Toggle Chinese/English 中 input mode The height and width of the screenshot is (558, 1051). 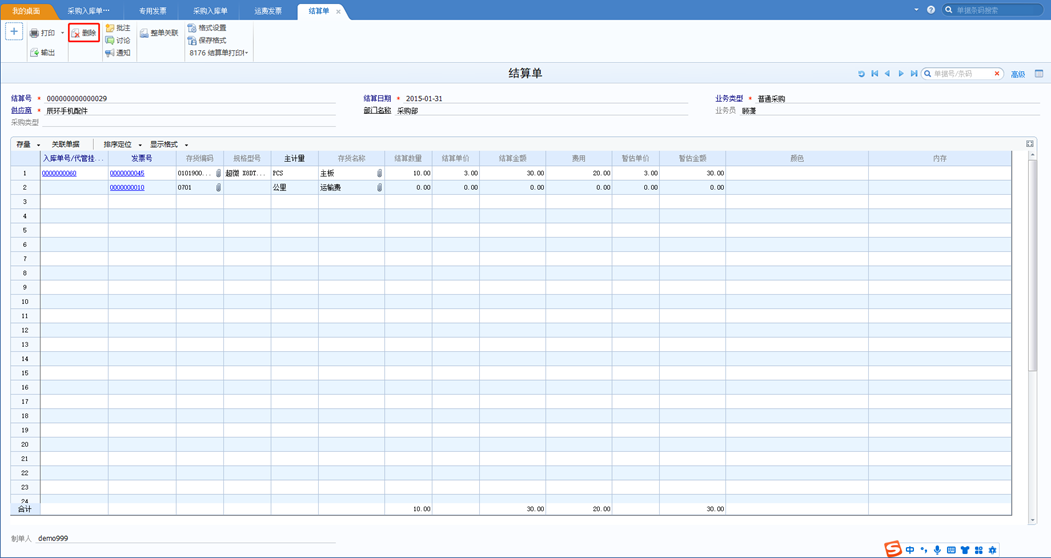pyautogui.click(x=910, y=550)
